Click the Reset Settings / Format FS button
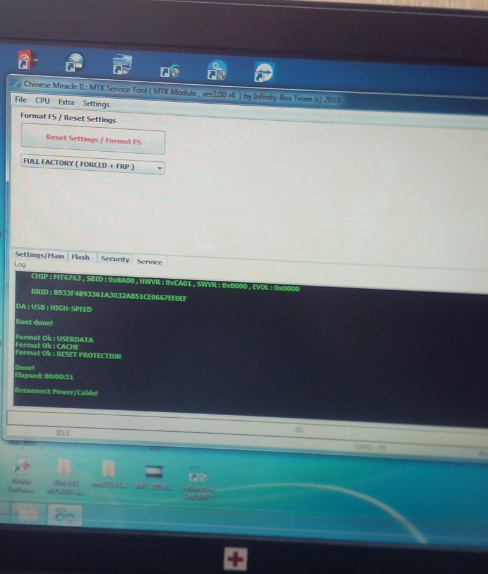Image resolution: width=488 pixels, height=574 pixels. [x=93, y=139]
